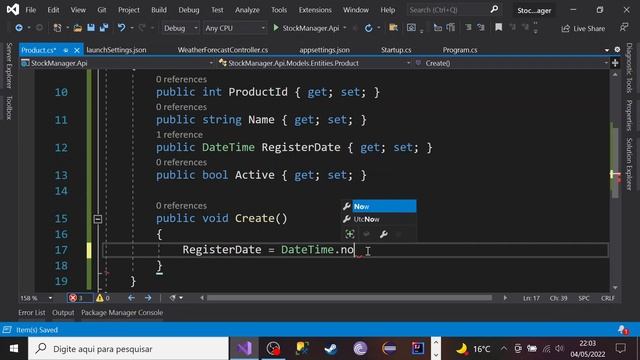Expand the StockManager.Api start options arrow
Viewport: 640px width, 360px height.
345,28
